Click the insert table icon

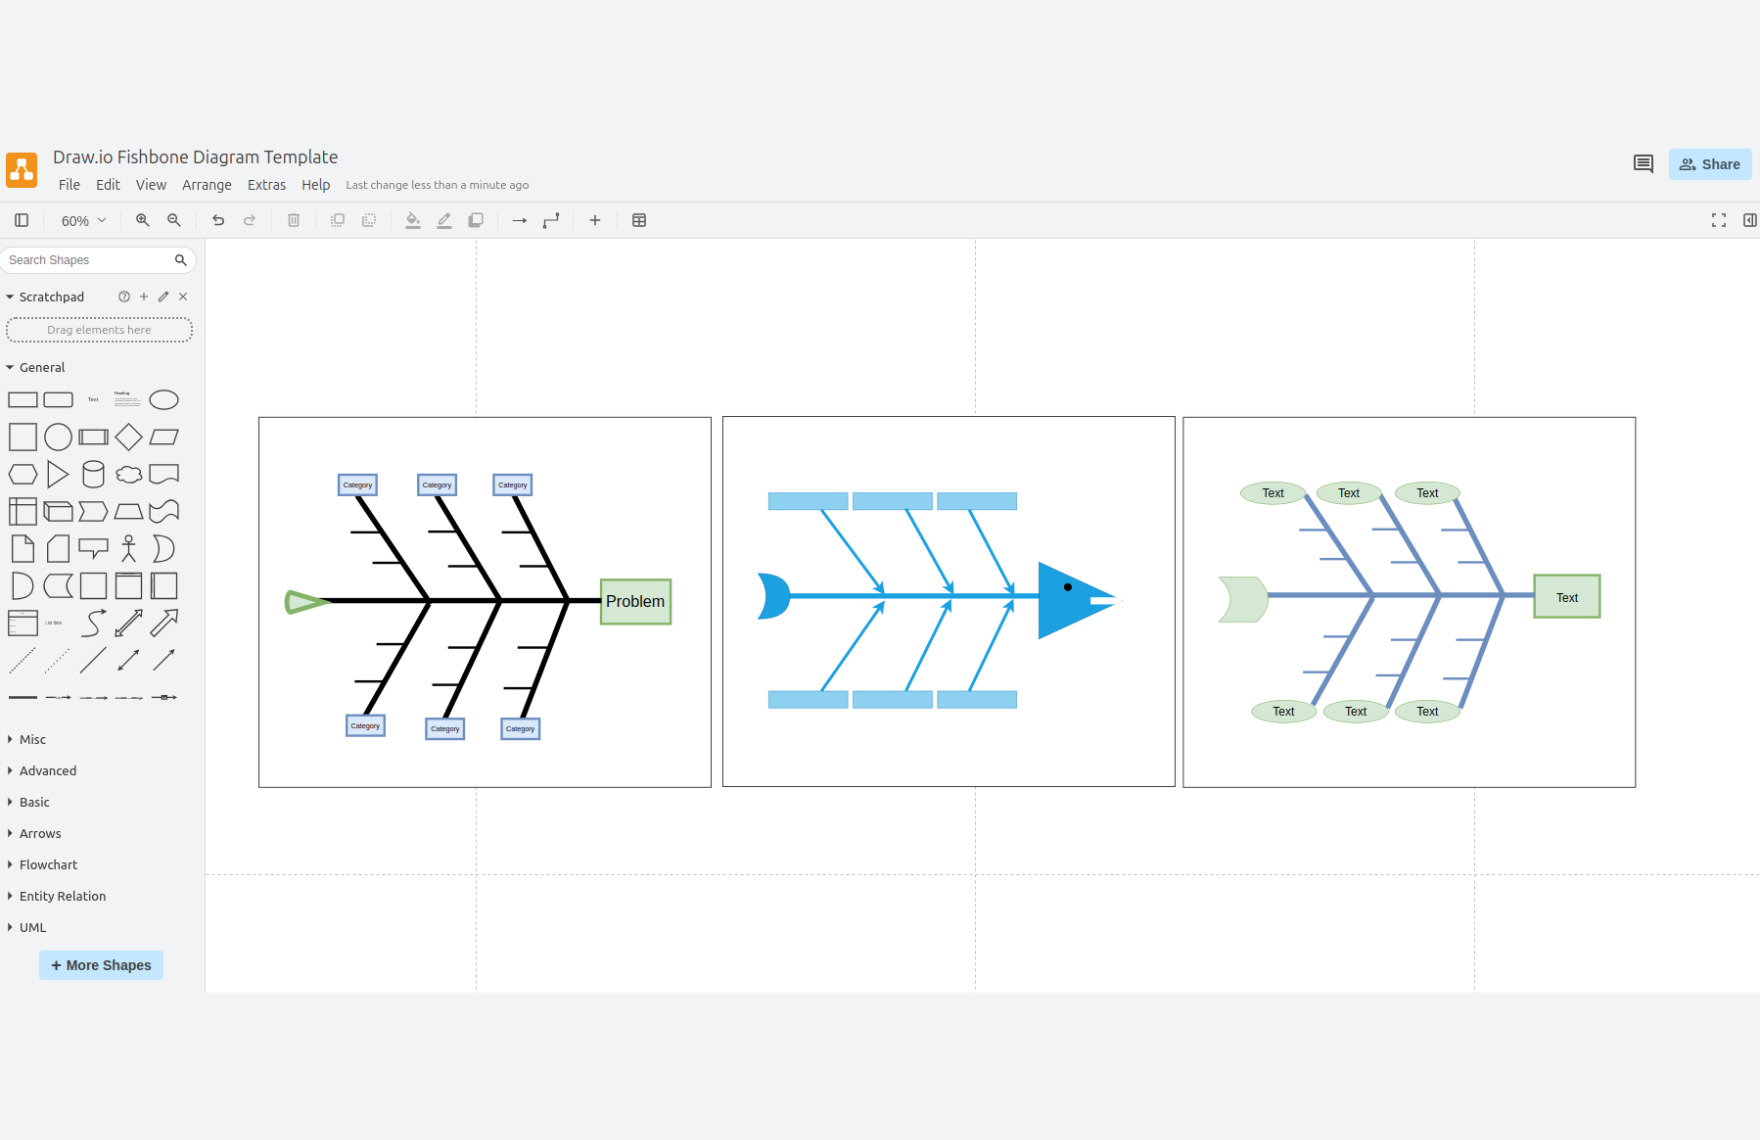(639, 220)
